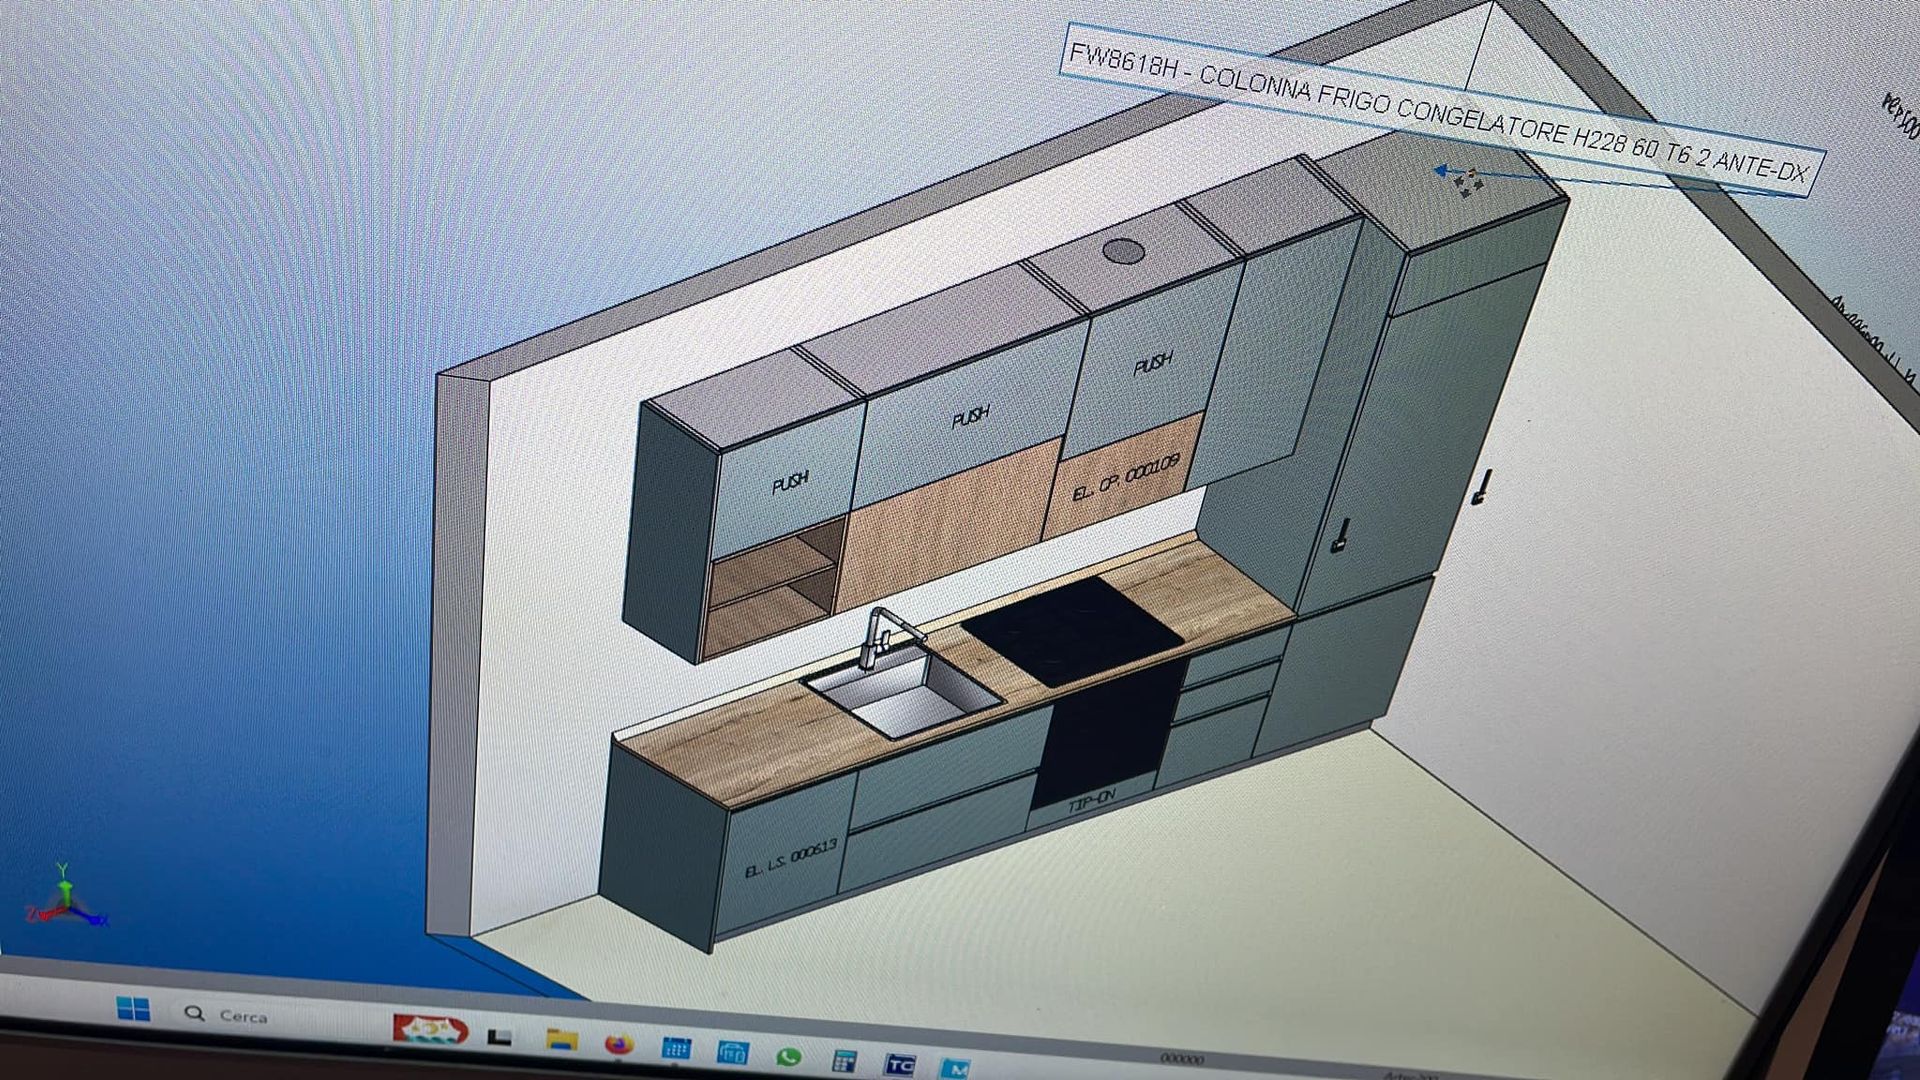Image resolution: width=1920 pixels, height=1080 pixels.
Task: Select the EL. CP. 000109 wood panel
Action: pyautogui.click(x=1125, y=477)
